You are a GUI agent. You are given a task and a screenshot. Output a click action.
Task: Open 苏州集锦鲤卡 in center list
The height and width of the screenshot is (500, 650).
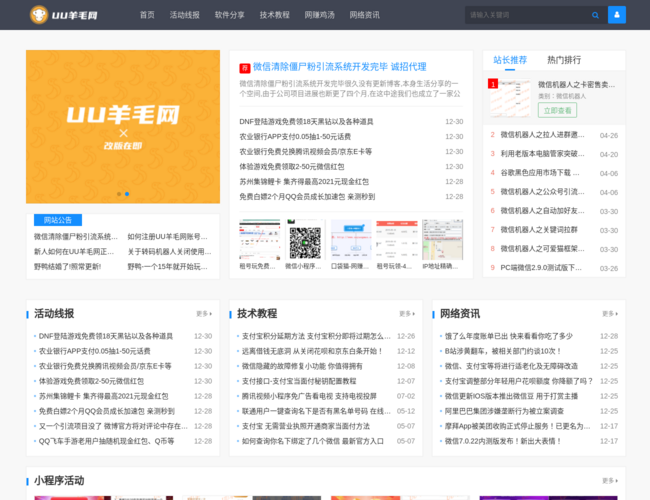pyautogui.click(x=304, y=182)
